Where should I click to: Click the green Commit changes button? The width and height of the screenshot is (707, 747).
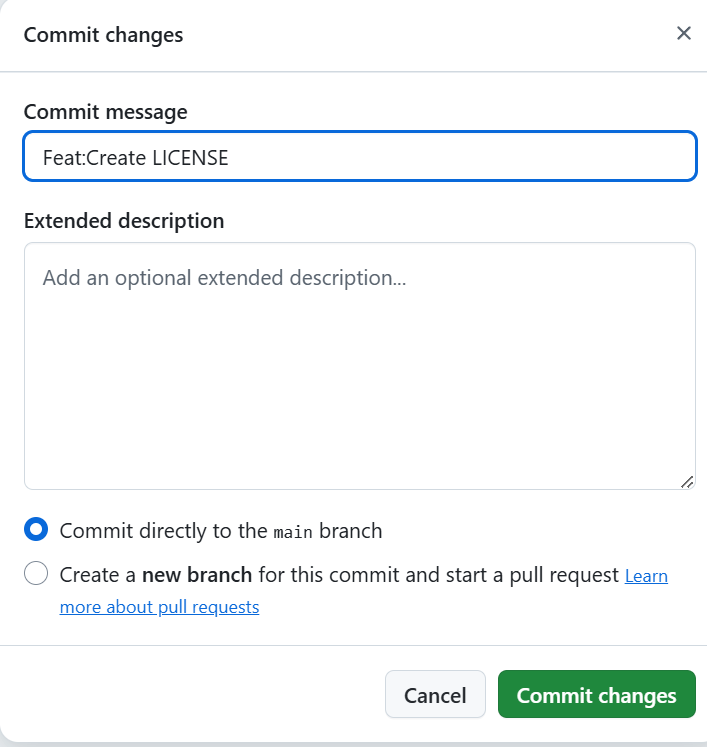point(596,695)
